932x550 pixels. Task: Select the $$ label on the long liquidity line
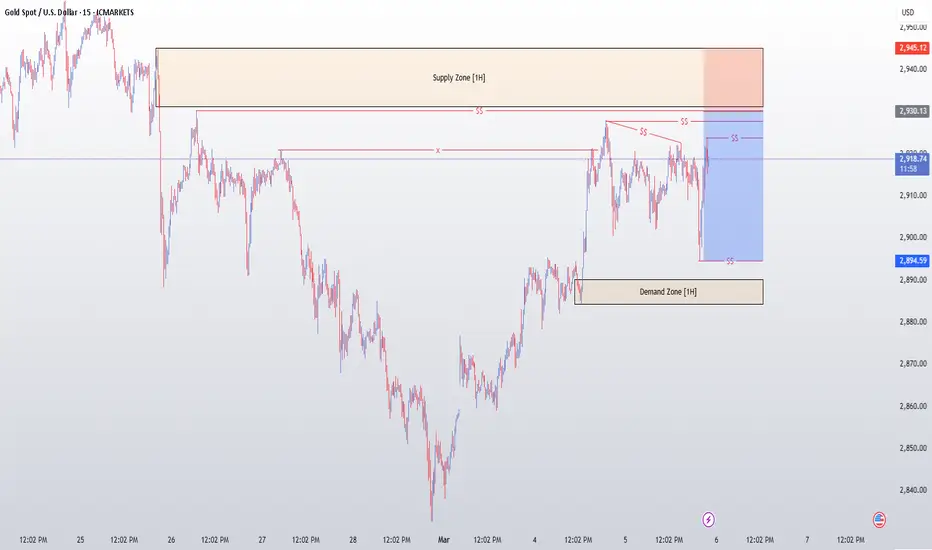point(479,111)
